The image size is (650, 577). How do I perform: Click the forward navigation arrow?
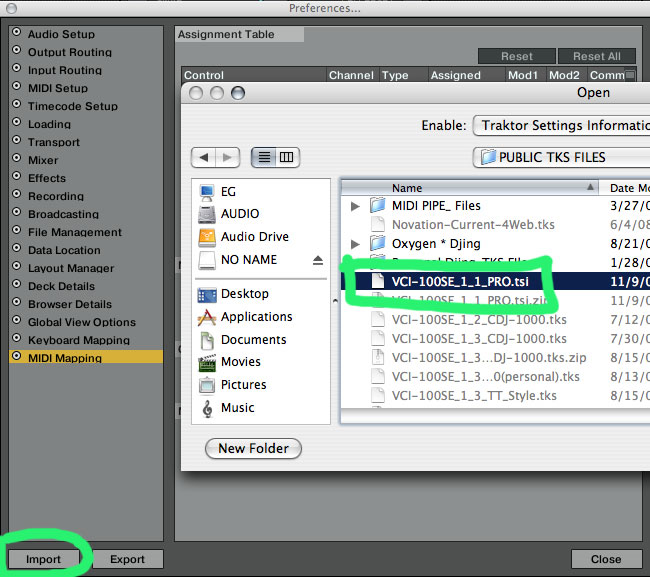229,157
